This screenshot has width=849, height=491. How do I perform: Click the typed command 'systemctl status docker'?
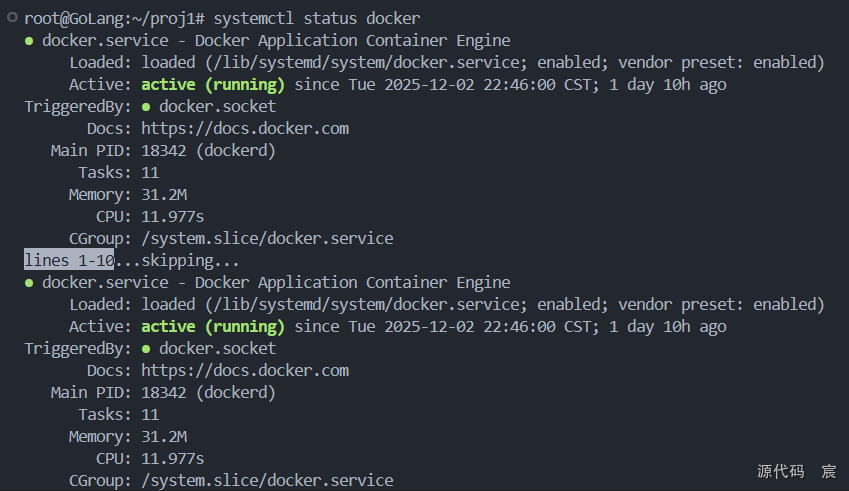click(x=317, y=19)
